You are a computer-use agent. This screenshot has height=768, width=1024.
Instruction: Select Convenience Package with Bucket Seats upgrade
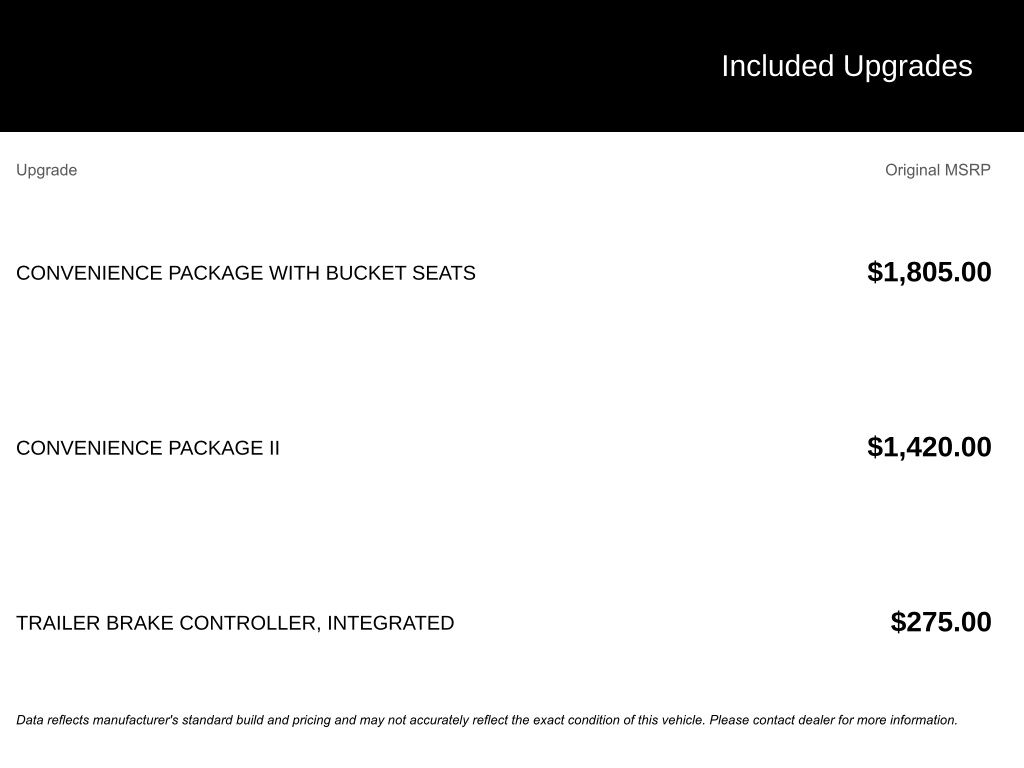click(x=245, y=273)
